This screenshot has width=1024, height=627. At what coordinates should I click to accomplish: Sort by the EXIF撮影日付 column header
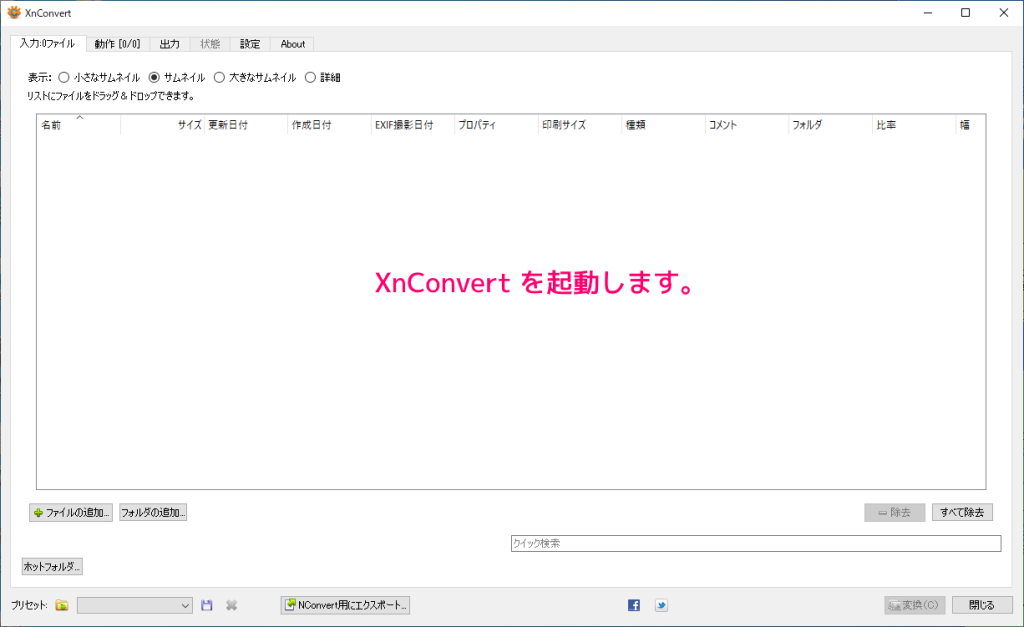point(413,125)
